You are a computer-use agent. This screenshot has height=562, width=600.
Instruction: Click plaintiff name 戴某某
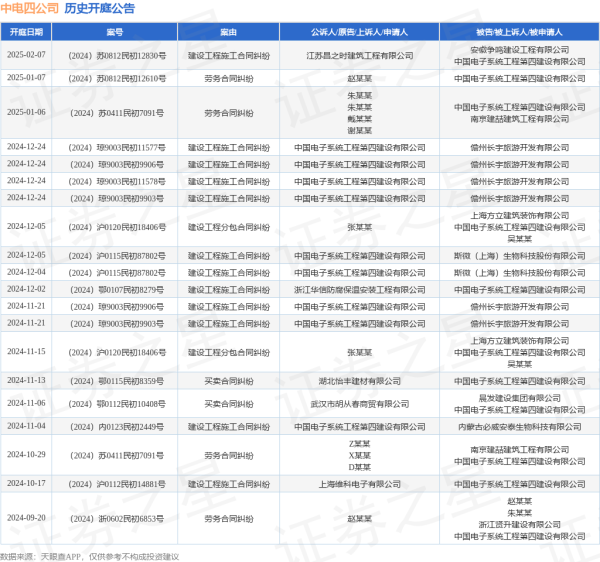360,119
